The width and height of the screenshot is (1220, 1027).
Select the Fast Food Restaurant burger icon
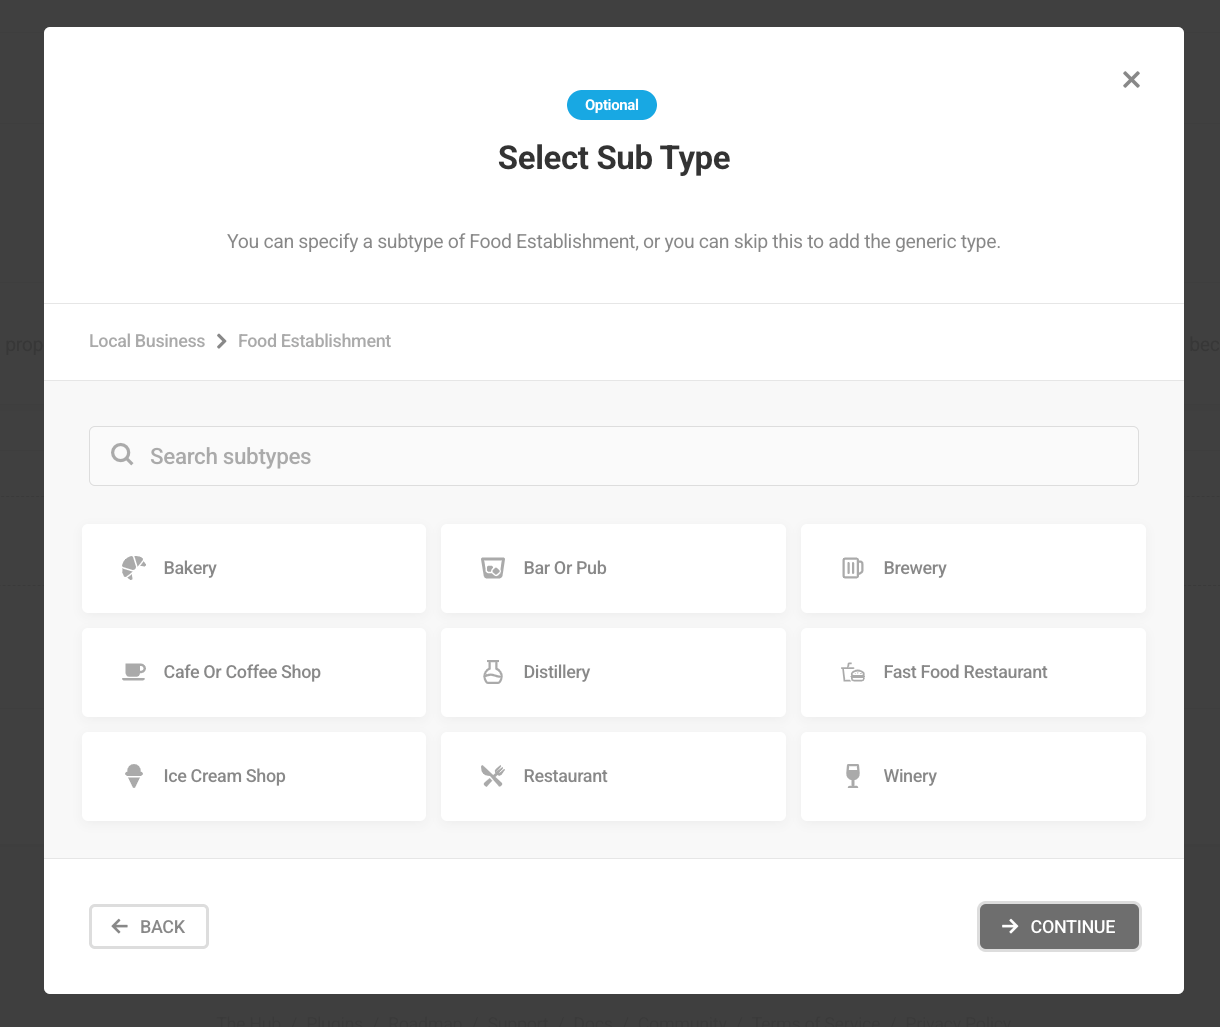[852, 672]
